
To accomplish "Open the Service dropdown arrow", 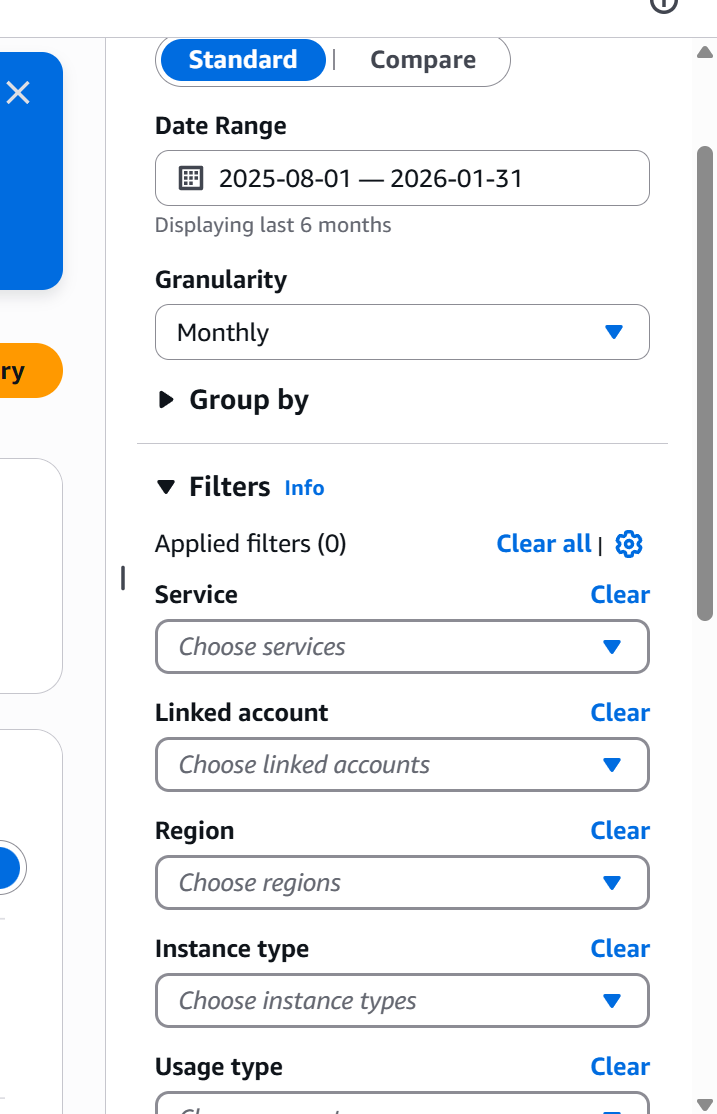I will coord(613,647).
